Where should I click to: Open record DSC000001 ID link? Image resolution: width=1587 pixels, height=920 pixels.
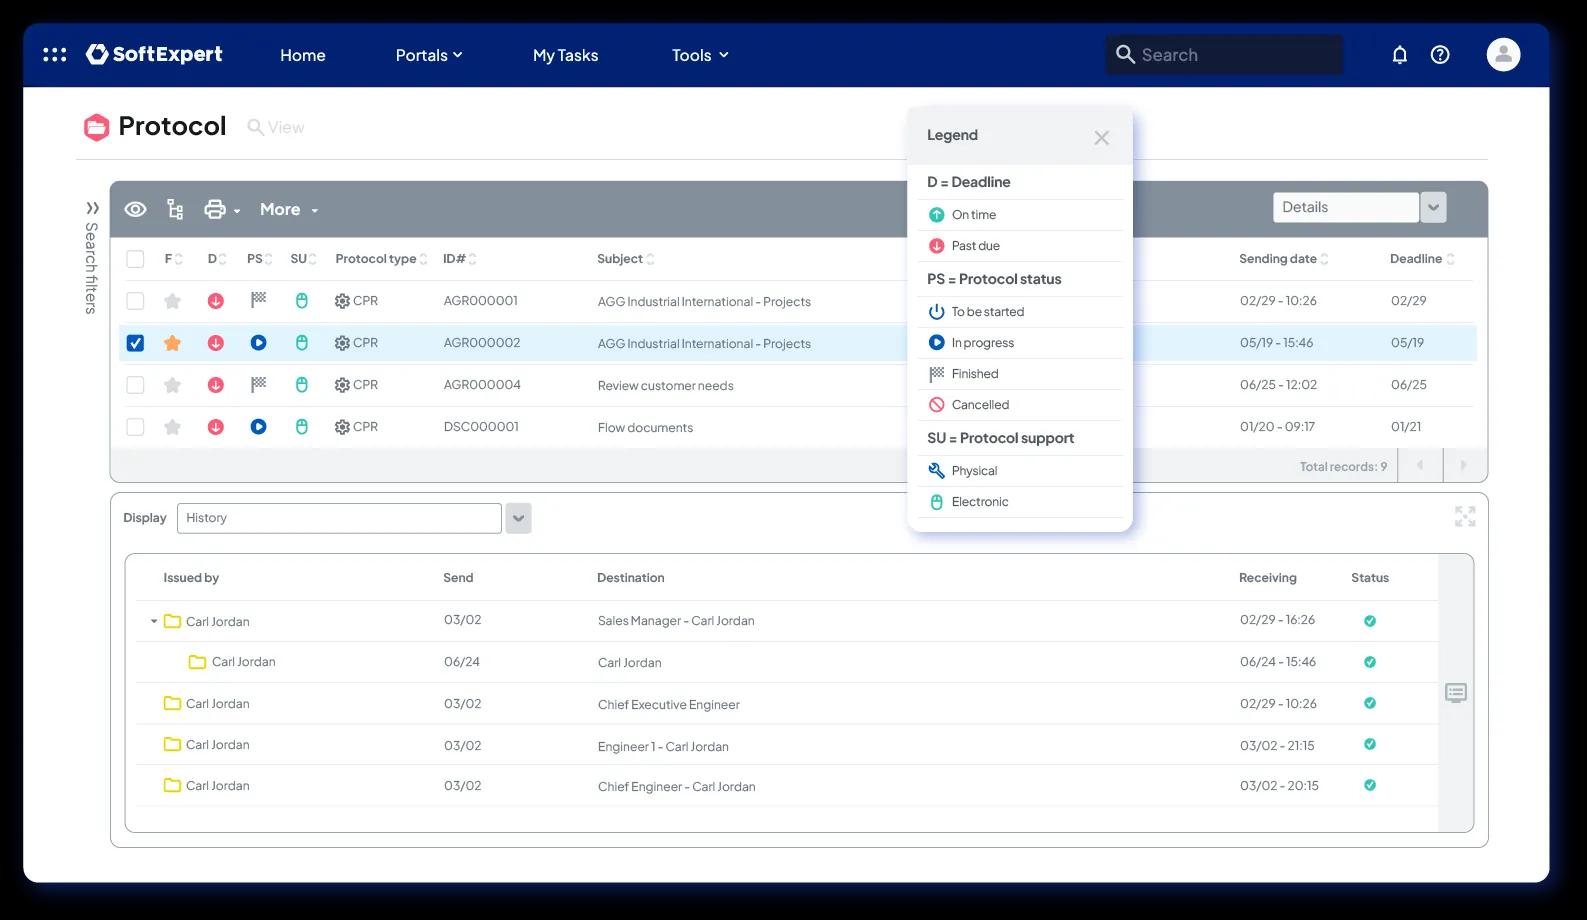click(481, 427)
